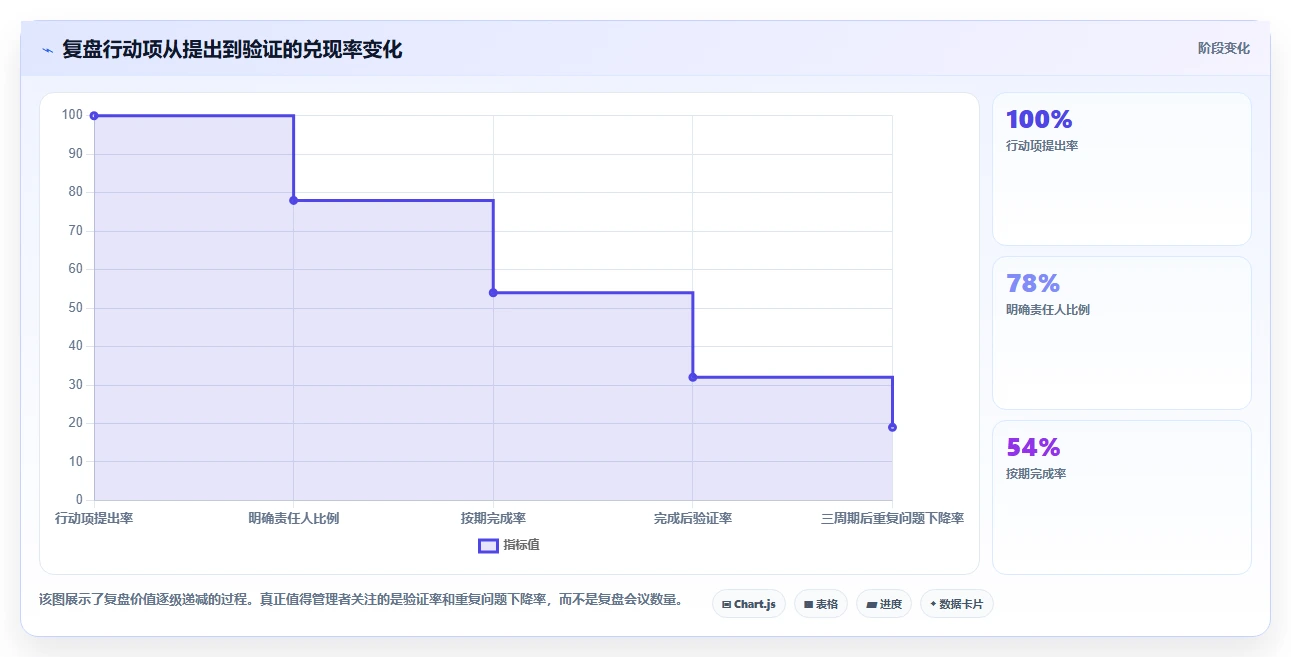Click the x-axis label 行动项提出率

click(x=94, y=518)
